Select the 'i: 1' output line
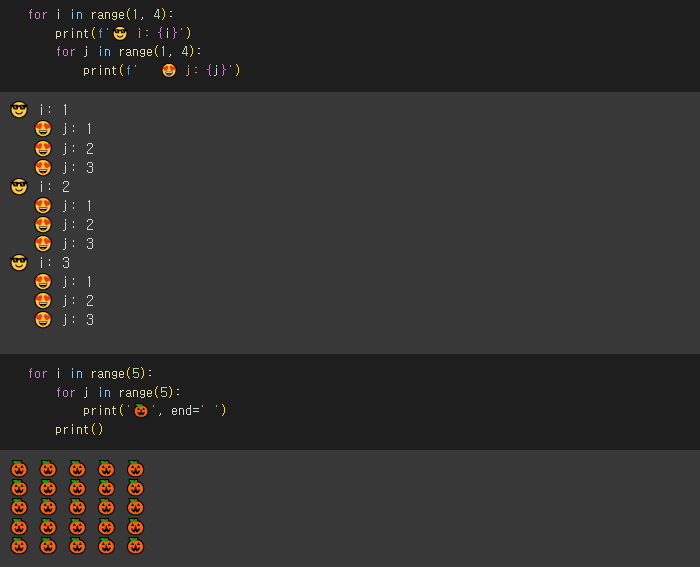The width and height of the screenshot is (700, 567). coord(39,110)
